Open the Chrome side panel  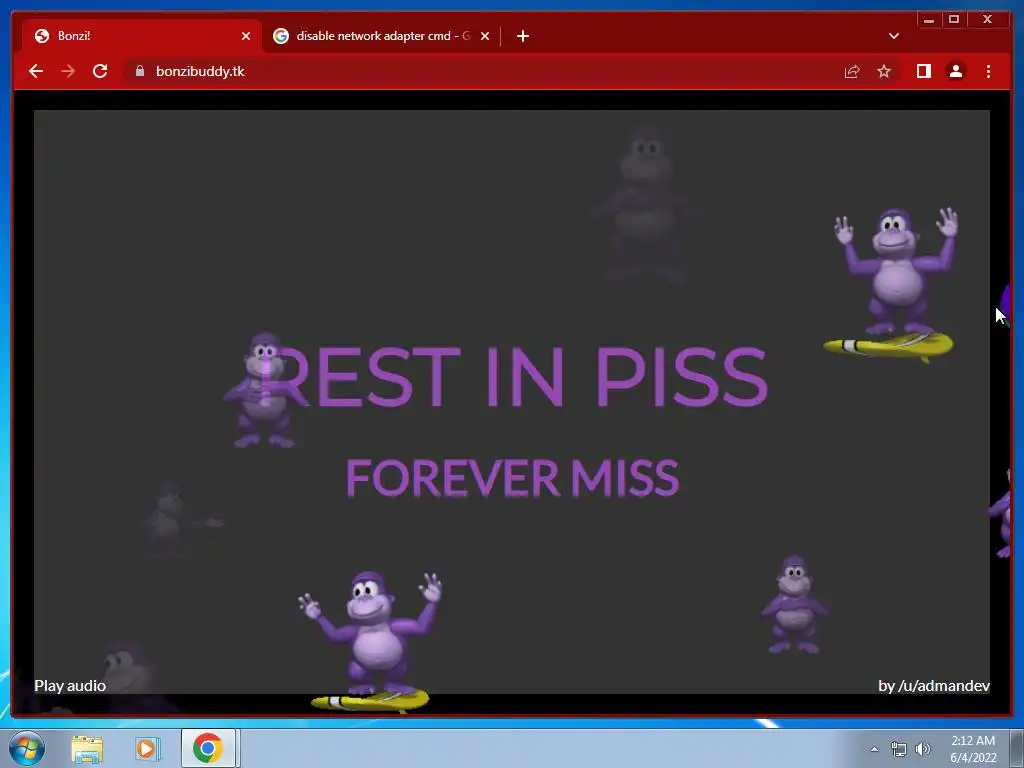click(x=923, y=71)
